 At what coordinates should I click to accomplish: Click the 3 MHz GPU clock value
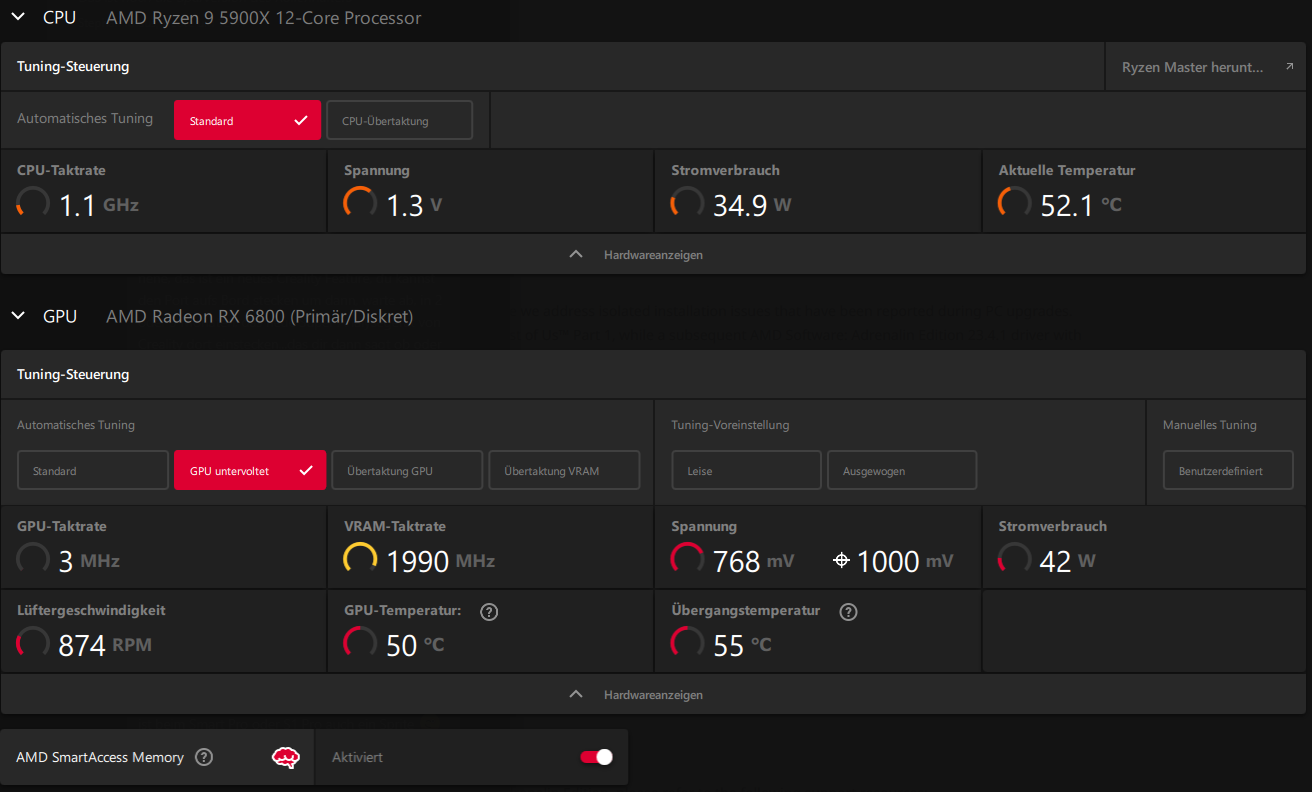[x=89, y=562]
